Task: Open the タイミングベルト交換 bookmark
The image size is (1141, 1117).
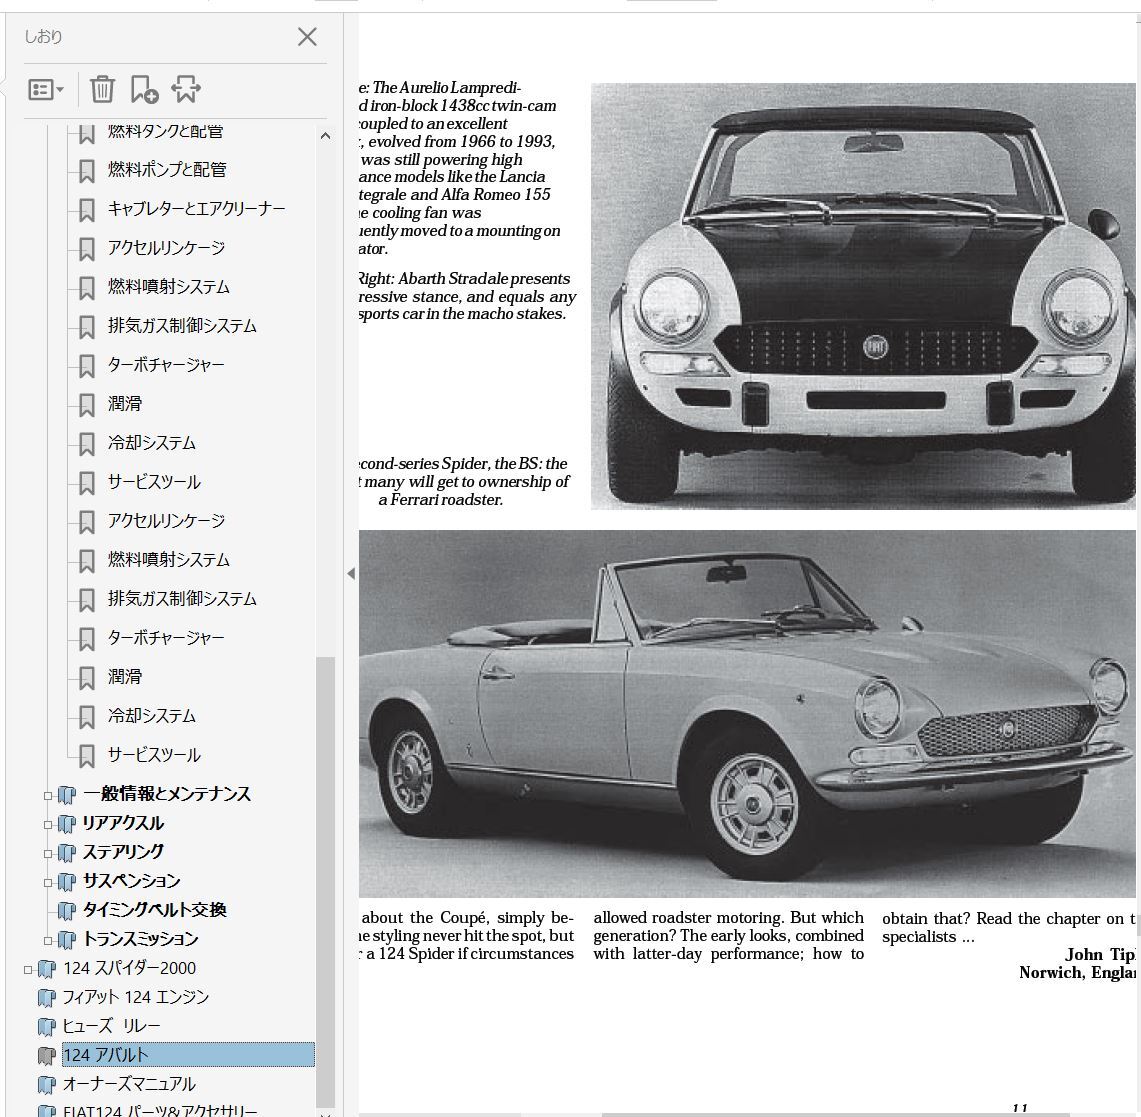Action: pos(154,910)
